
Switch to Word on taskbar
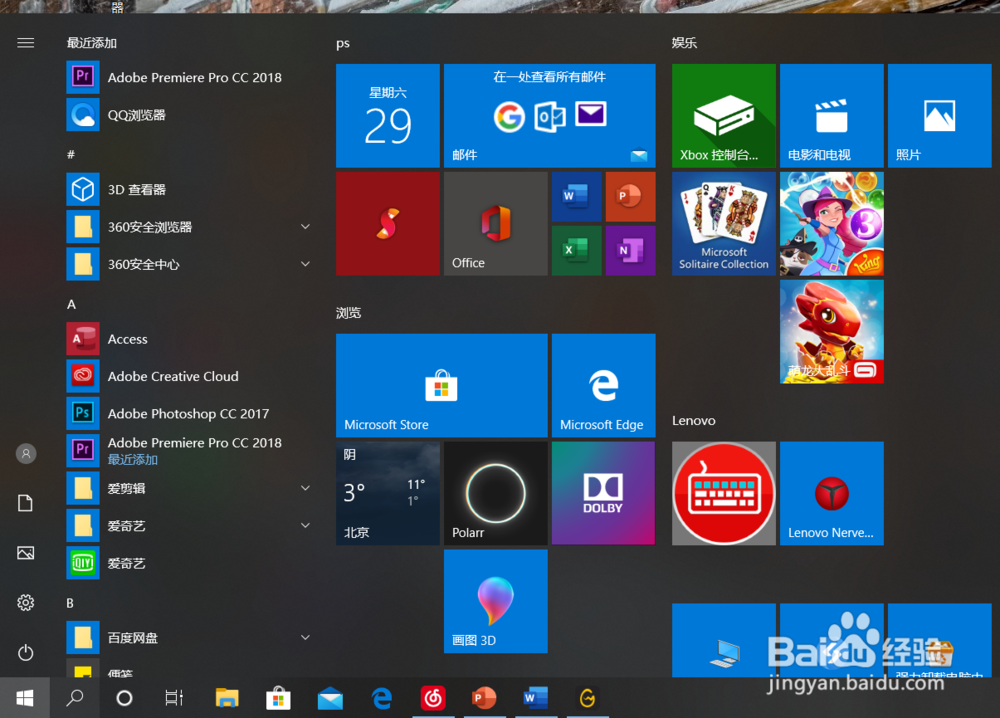536,698
